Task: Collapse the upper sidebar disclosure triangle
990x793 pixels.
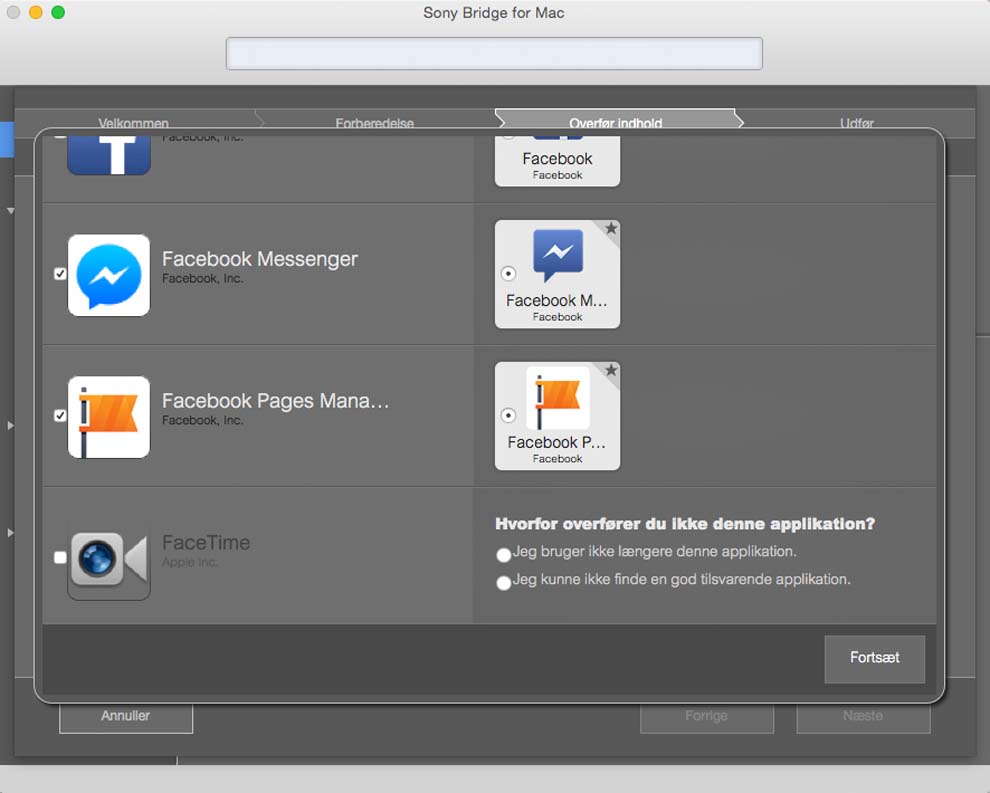Action: point(10,210)
